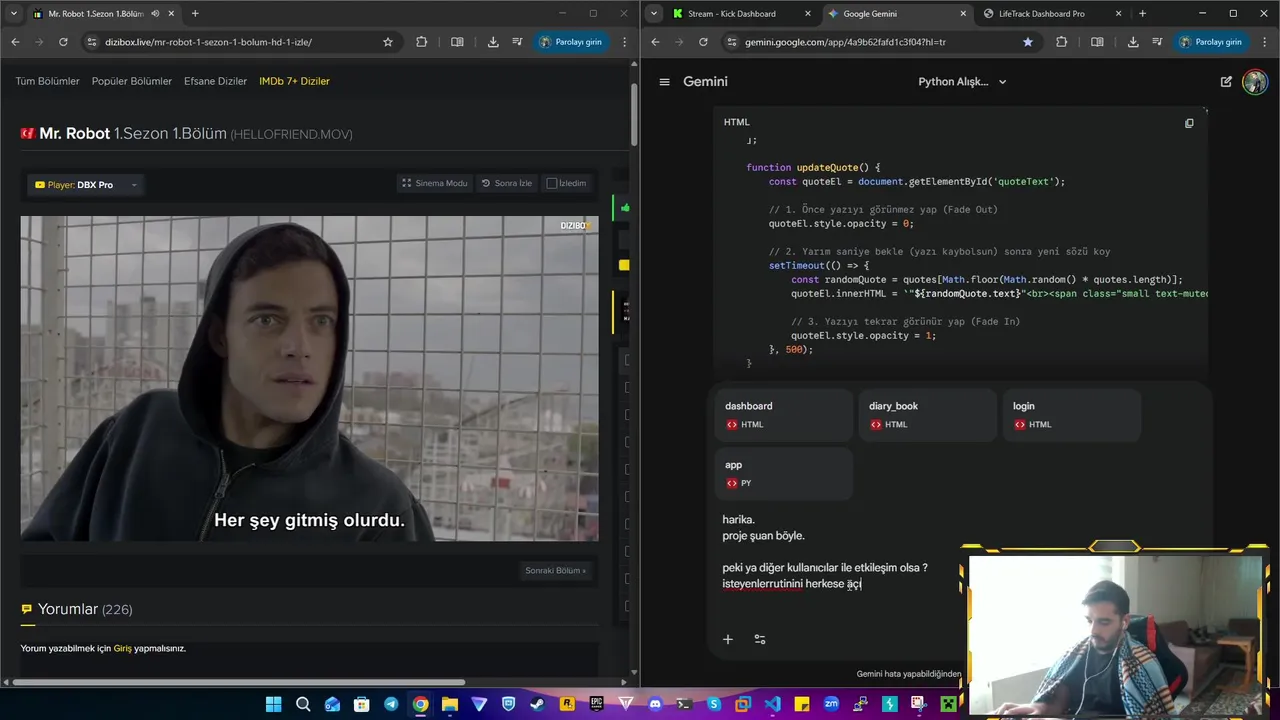Screen dimensions: 1280x720
Task: Open downloads in the Gemini browser window
Action: click(x=1133, y=42)
